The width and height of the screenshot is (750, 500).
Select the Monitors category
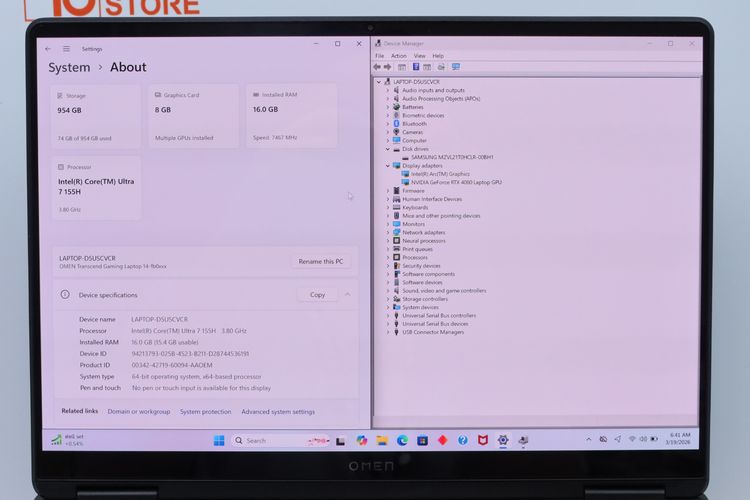[x=413, y=224]
